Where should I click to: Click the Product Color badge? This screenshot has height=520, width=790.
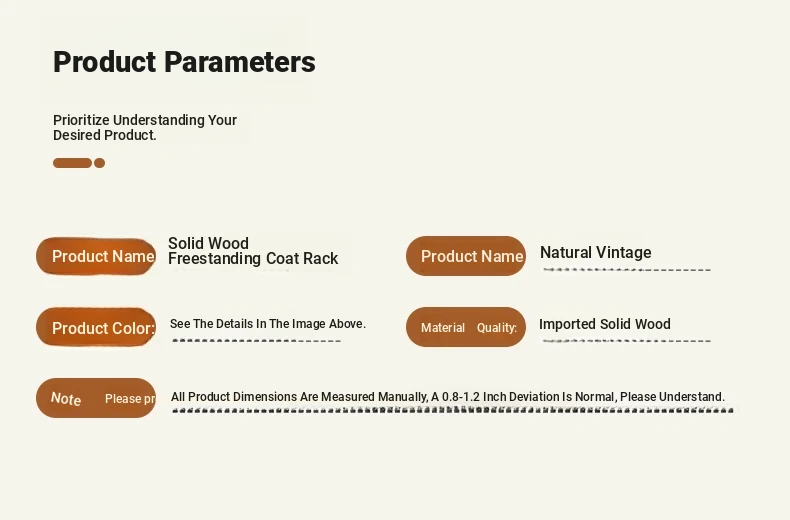click(x=96, y=328)
